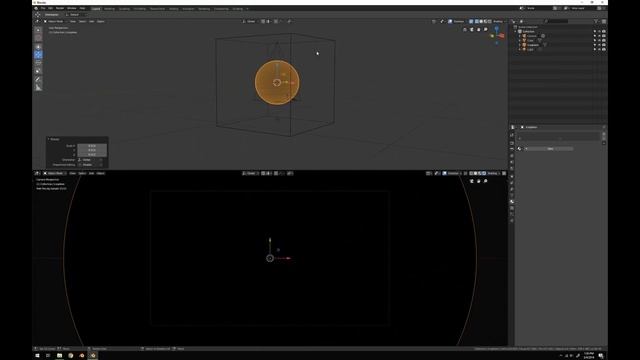Open the outliner filter funnel icon
The height and width of the screenshot is (360, 640).
point(596,21)
